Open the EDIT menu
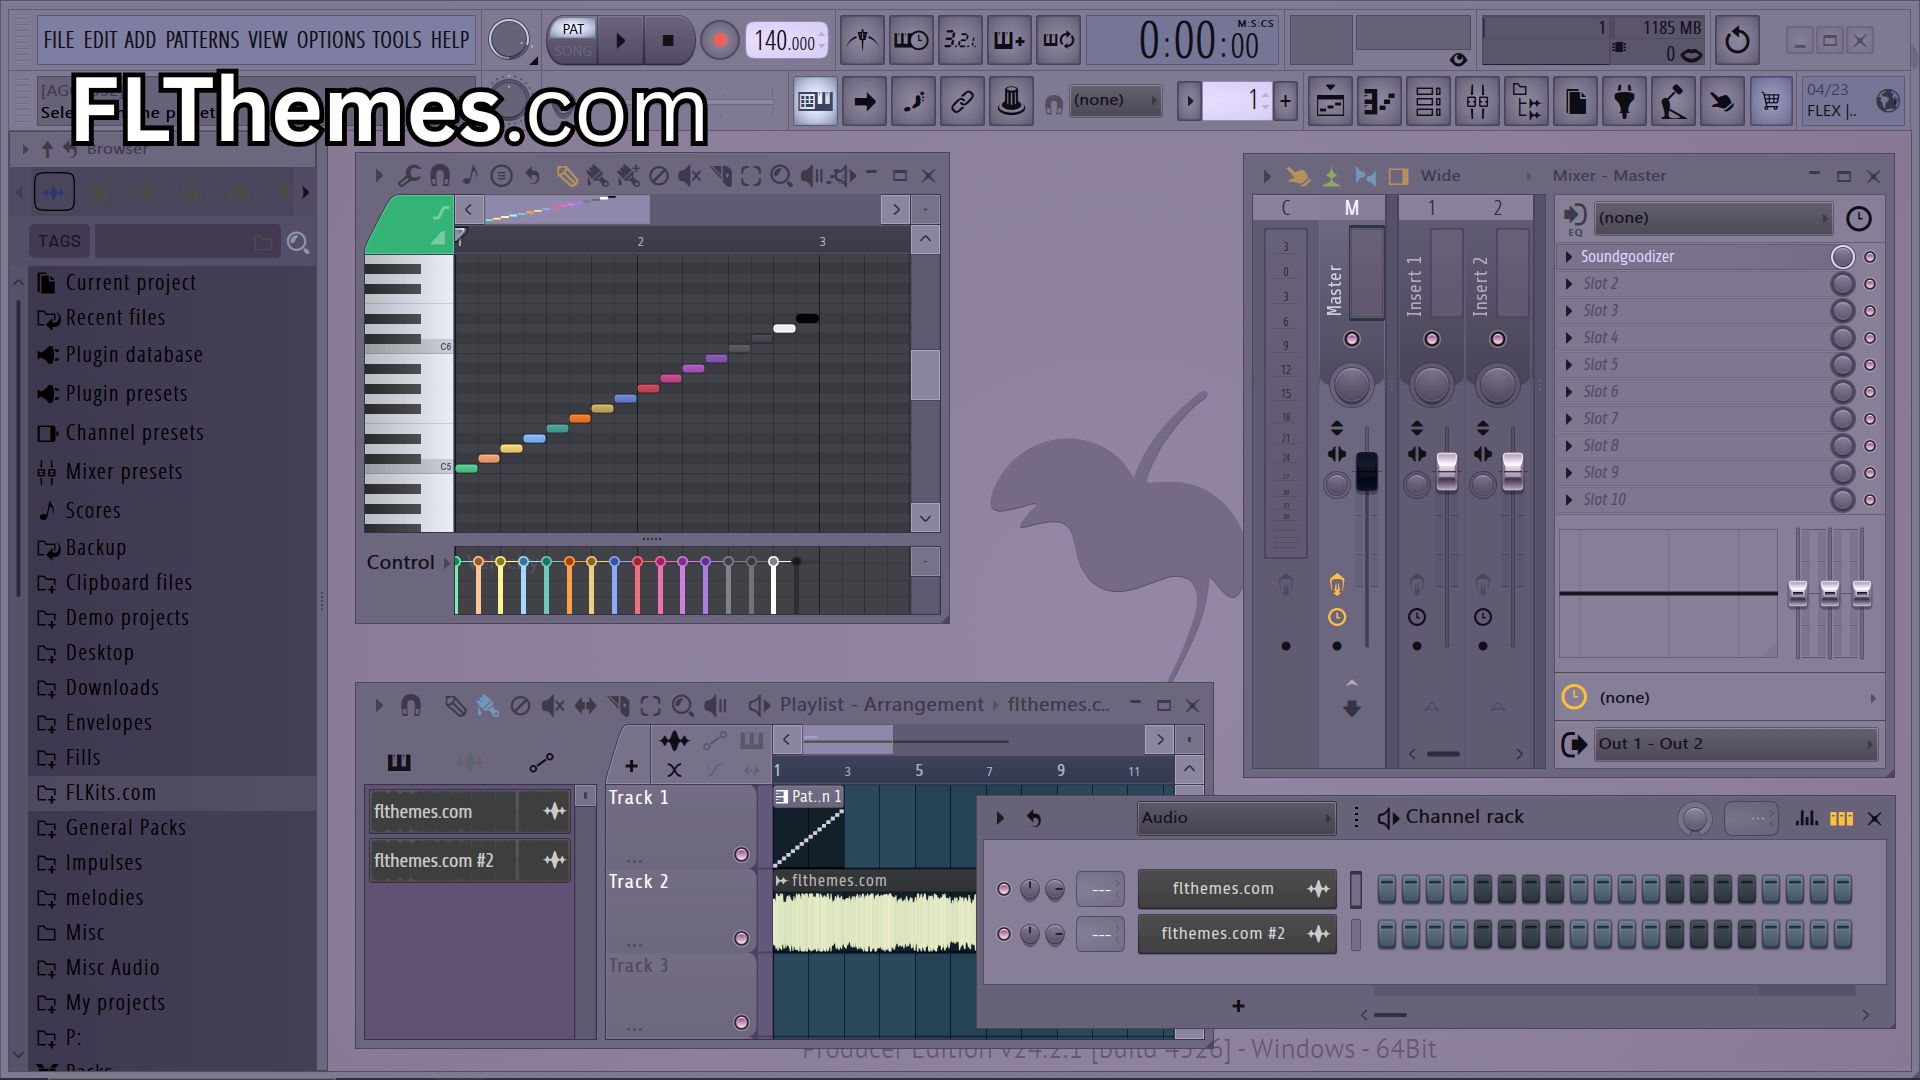Screen dimensions: 1920x1080 coord(100,40)
